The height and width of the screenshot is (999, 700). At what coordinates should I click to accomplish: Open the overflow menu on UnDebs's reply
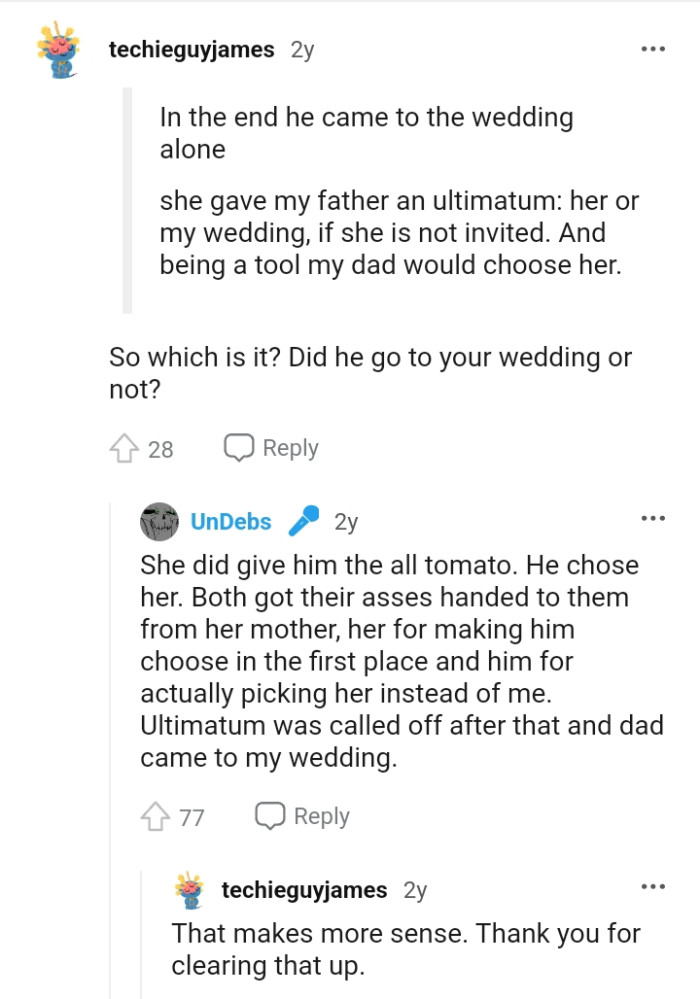[x=653, y=517]
